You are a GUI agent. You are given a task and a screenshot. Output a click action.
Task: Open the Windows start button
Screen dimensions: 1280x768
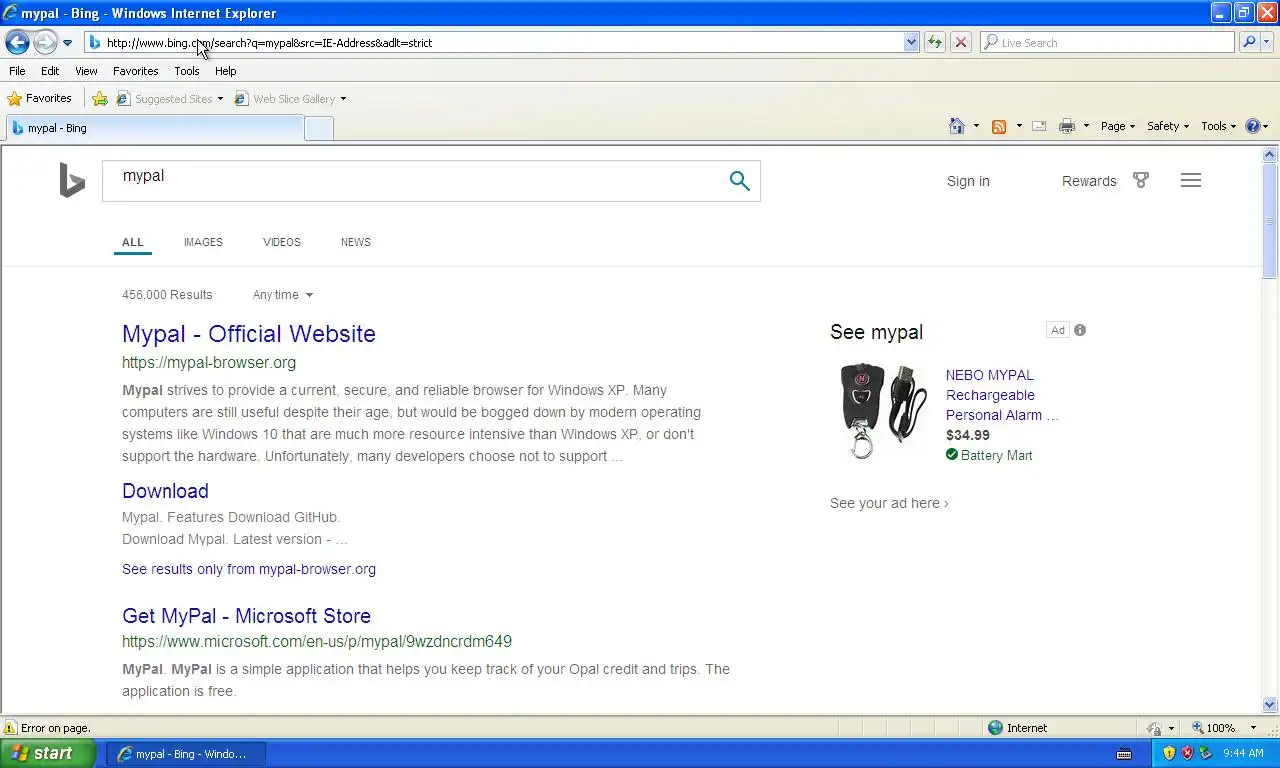[x=48, y=753]
